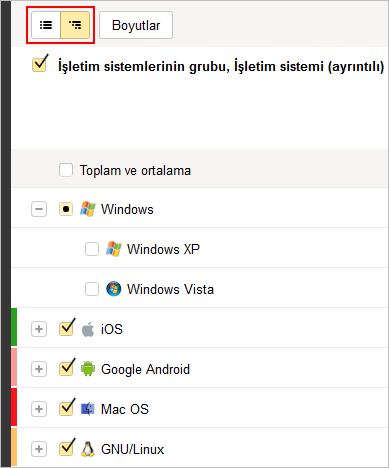Toggle the header İşletim sistemlerinin grubu checkbox

coord(40,64)
